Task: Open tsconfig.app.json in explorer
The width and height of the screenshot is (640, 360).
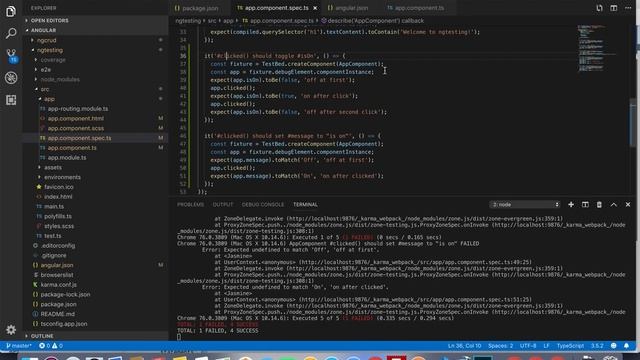Action: pos(96,324)
